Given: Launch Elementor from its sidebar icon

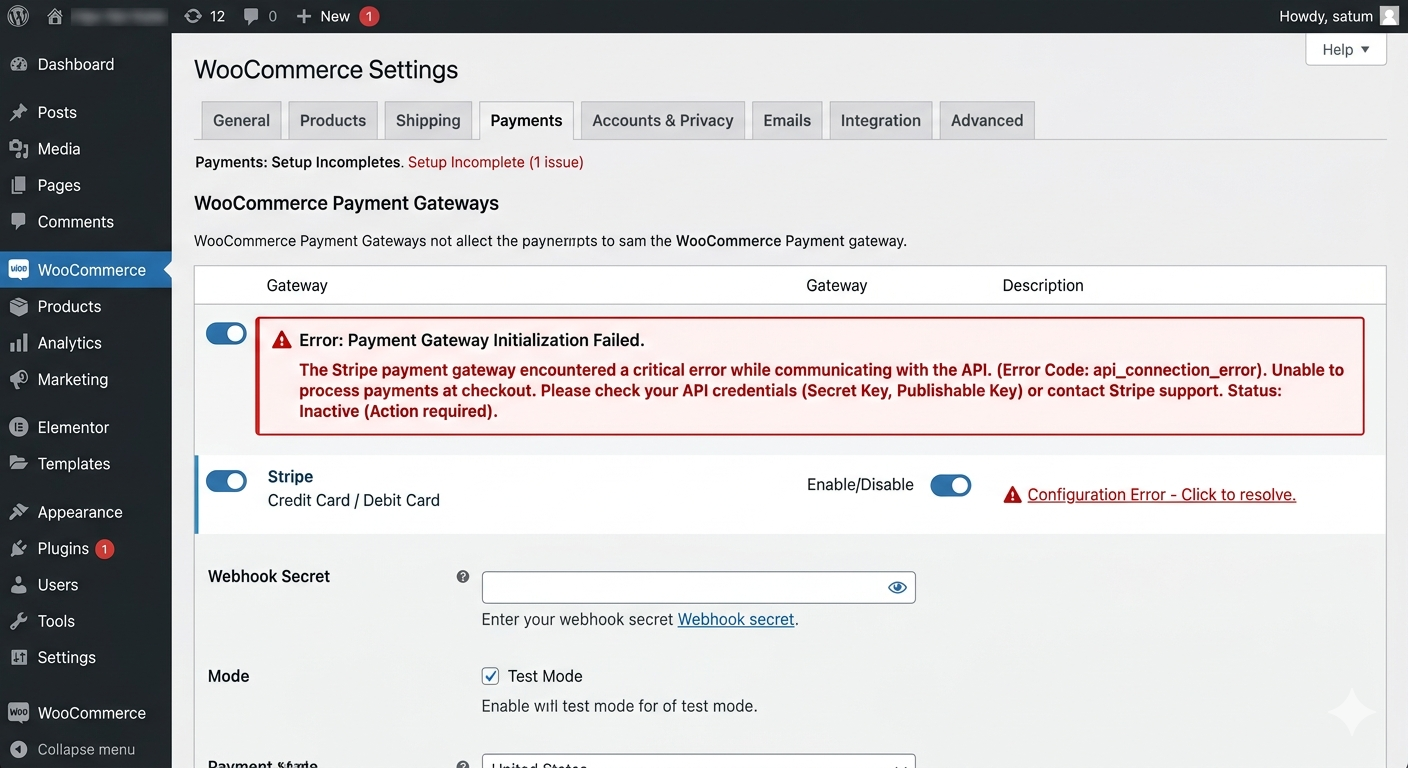Looking at the screenshot, I should point(18,427).
